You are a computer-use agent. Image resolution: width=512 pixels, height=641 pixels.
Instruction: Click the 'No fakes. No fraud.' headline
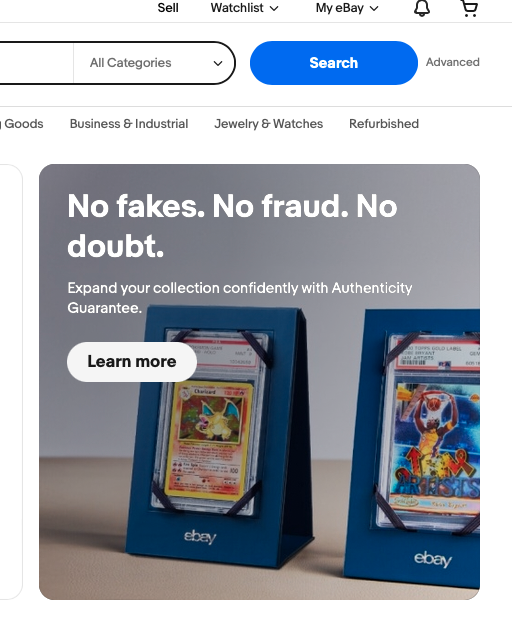pyautogui.click(x=232, y=226)
